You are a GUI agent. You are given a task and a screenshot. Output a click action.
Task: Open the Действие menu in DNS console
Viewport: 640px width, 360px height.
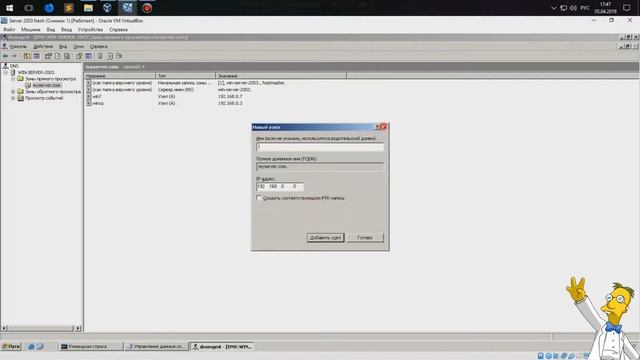click(43, 47)
